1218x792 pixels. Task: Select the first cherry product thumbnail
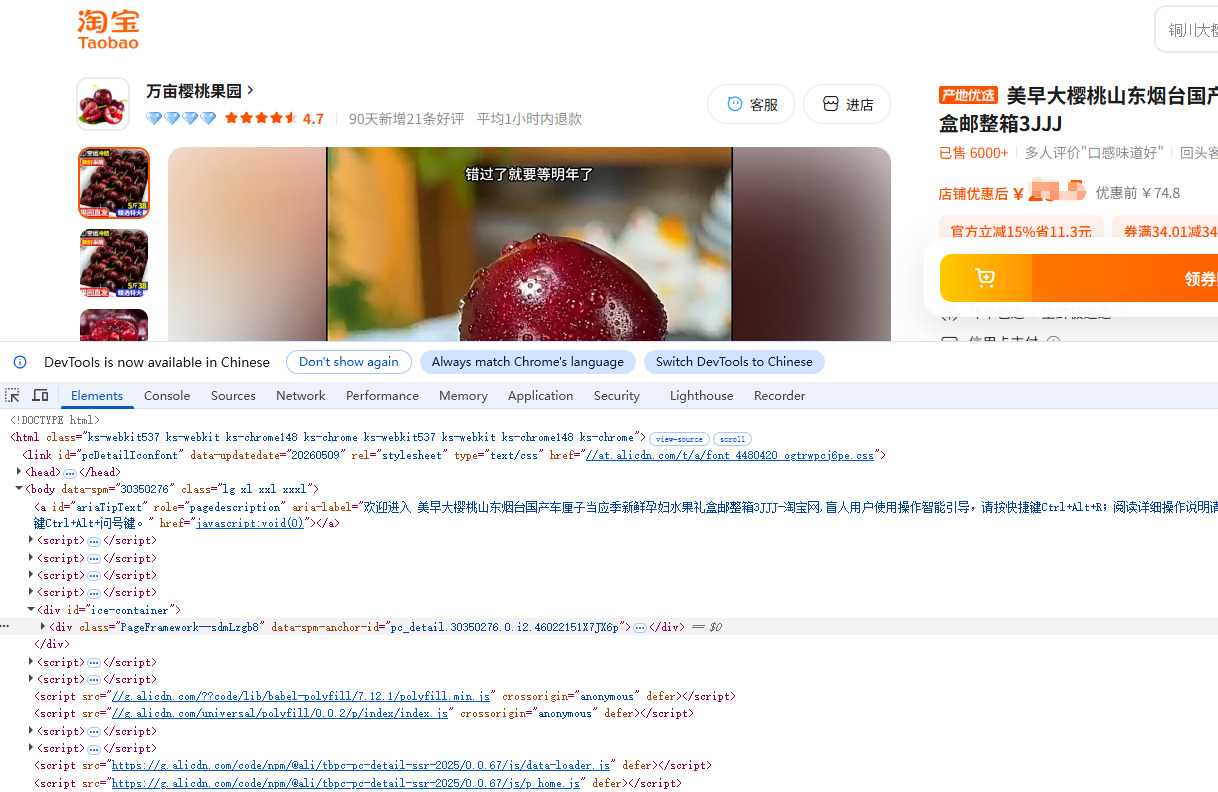[114, 183]
